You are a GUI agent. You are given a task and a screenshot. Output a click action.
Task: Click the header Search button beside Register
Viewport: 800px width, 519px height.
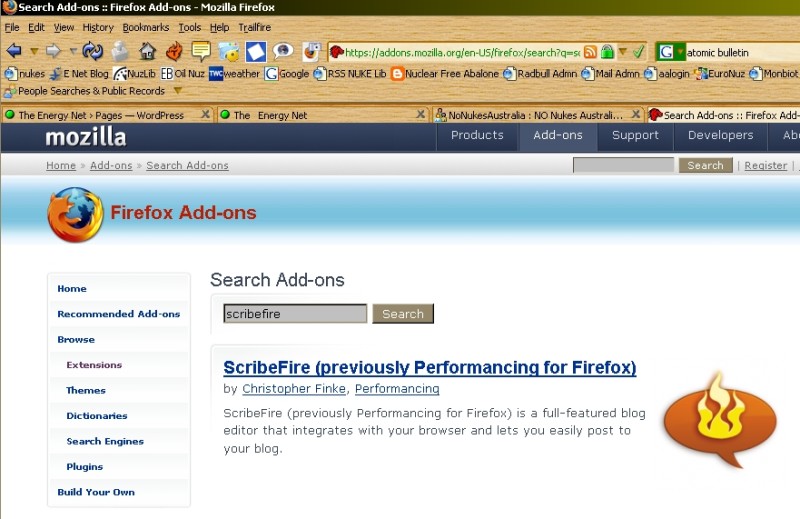(x=705, y=165)
